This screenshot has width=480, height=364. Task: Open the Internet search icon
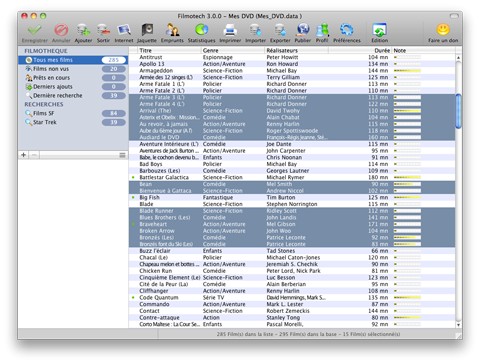tap(124, 30)
